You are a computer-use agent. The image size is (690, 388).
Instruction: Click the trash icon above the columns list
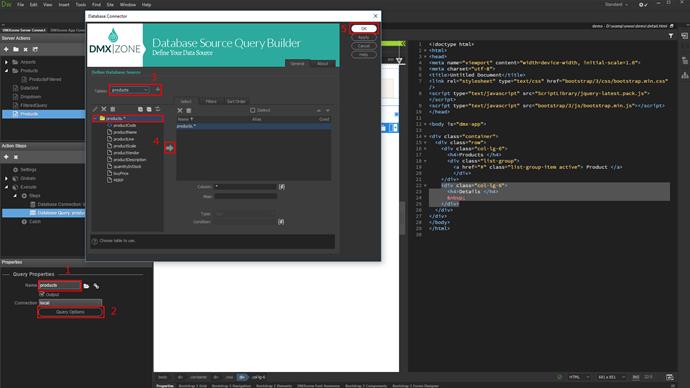pyautogui.click(x=188, y=110)
